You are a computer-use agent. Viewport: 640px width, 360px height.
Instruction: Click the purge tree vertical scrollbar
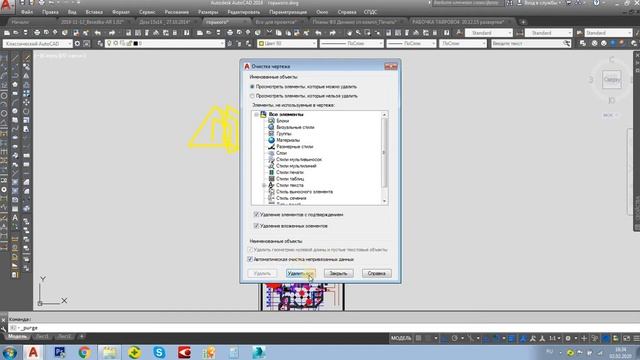click(384, 158)
